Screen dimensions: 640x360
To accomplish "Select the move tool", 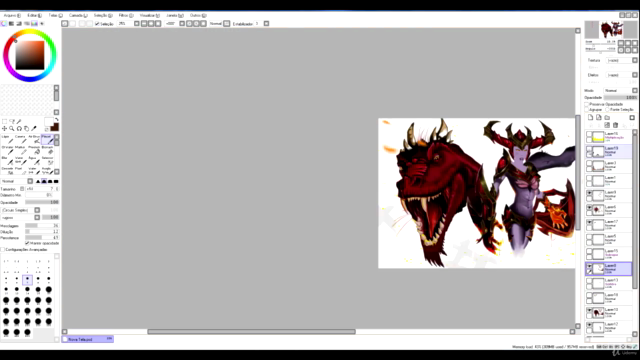I will click(4, 129).
